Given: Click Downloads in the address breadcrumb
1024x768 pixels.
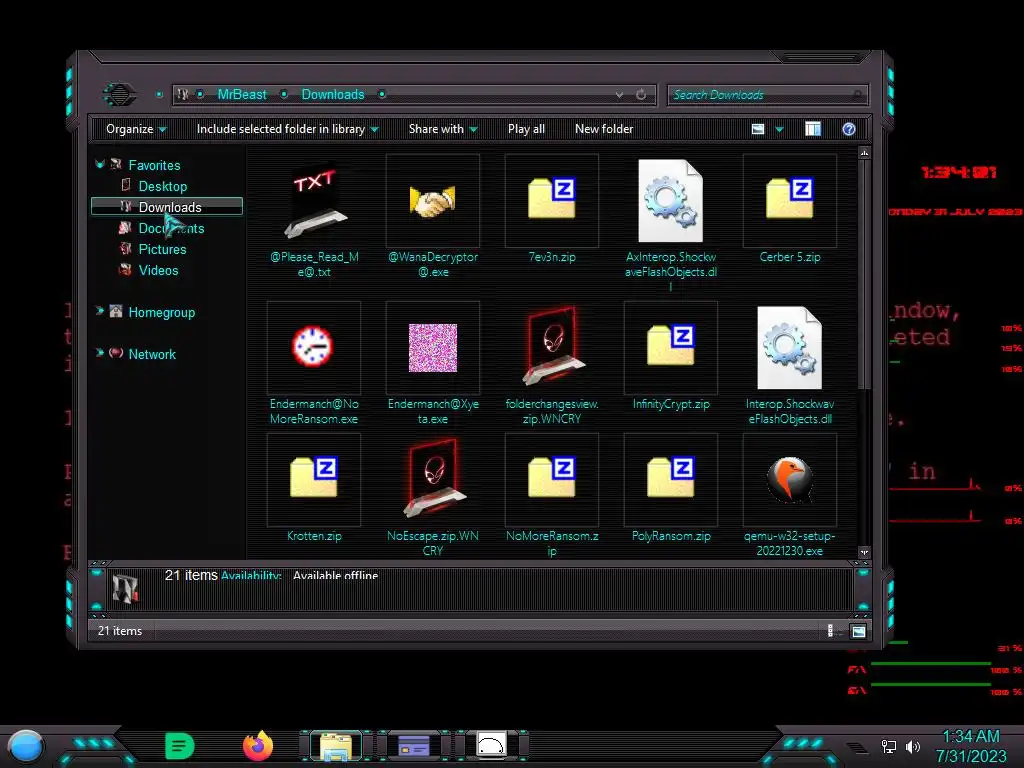Looking at the screenshot, I should (x=332, y=95).
